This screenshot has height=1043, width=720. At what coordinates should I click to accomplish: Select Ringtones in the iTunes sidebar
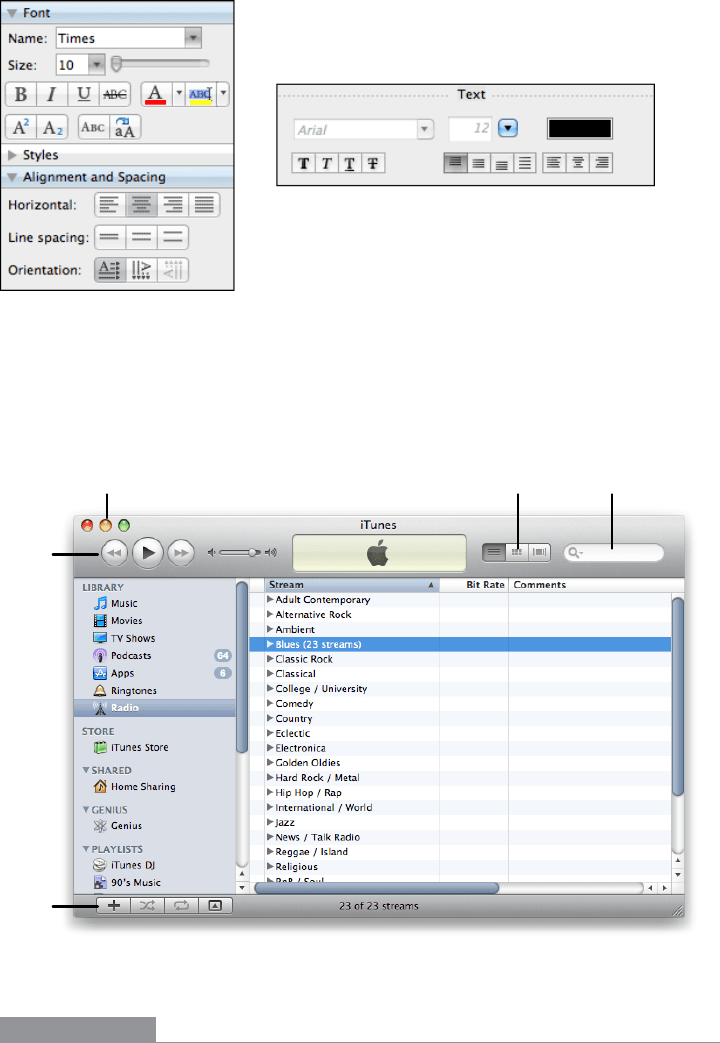[134, 690]
